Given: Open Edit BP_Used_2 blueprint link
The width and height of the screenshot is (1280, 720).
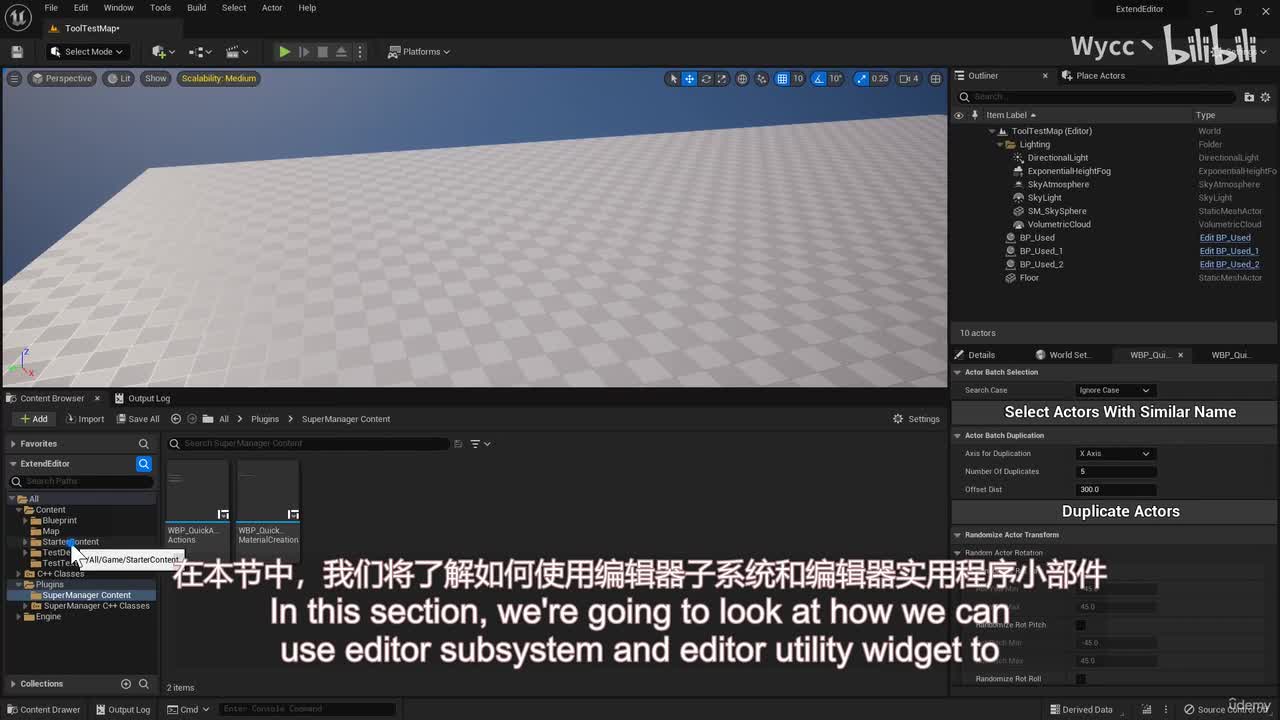Looking at the screenshot, I should (1229, 265).
